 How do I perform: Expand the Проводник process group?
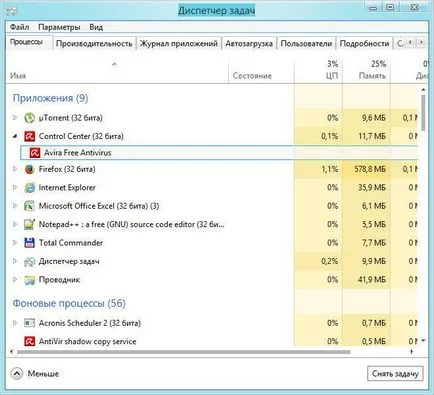[x=15, y=280]
